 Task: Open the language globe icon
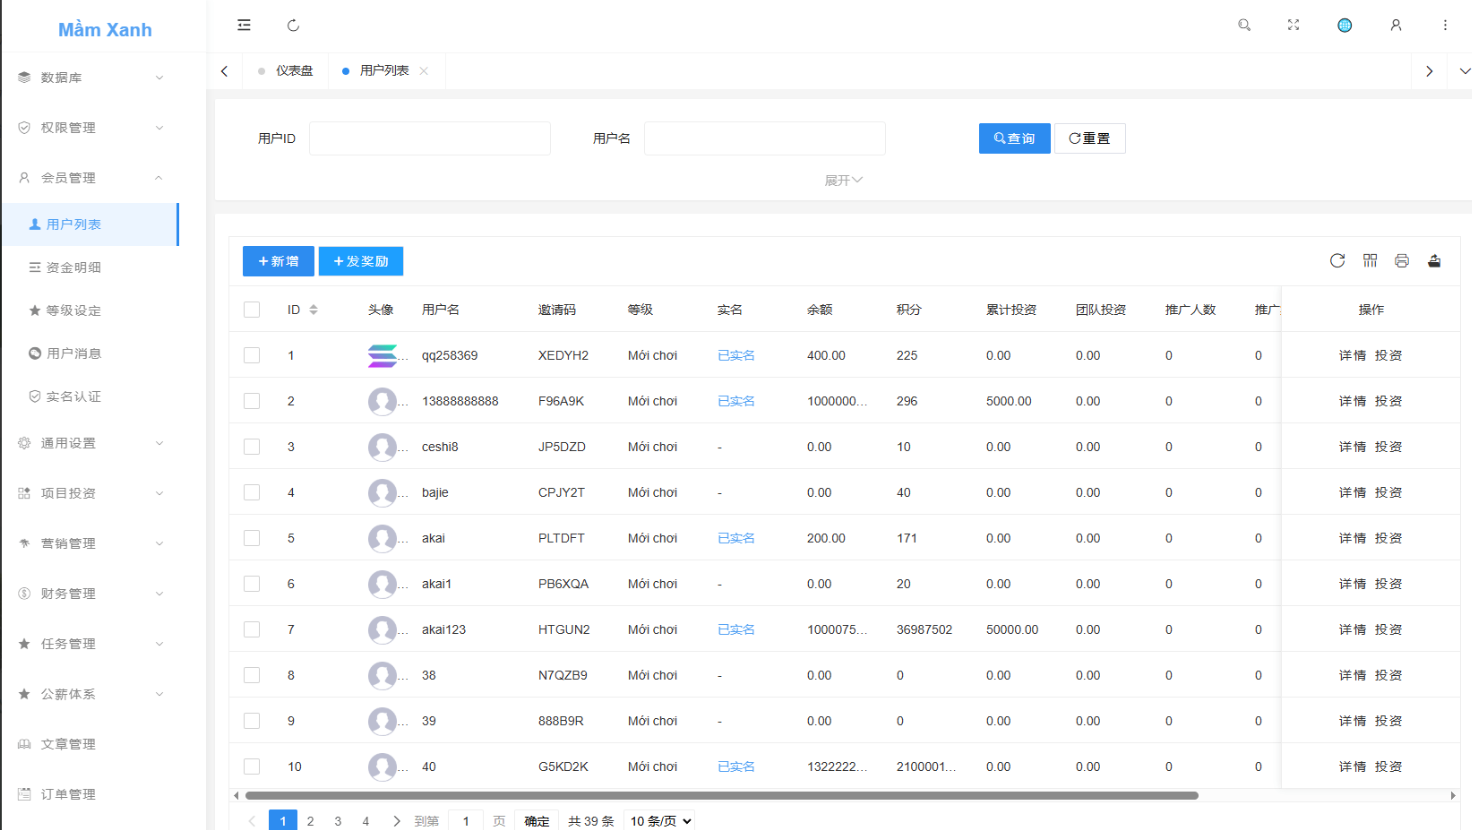point(1345,25)
